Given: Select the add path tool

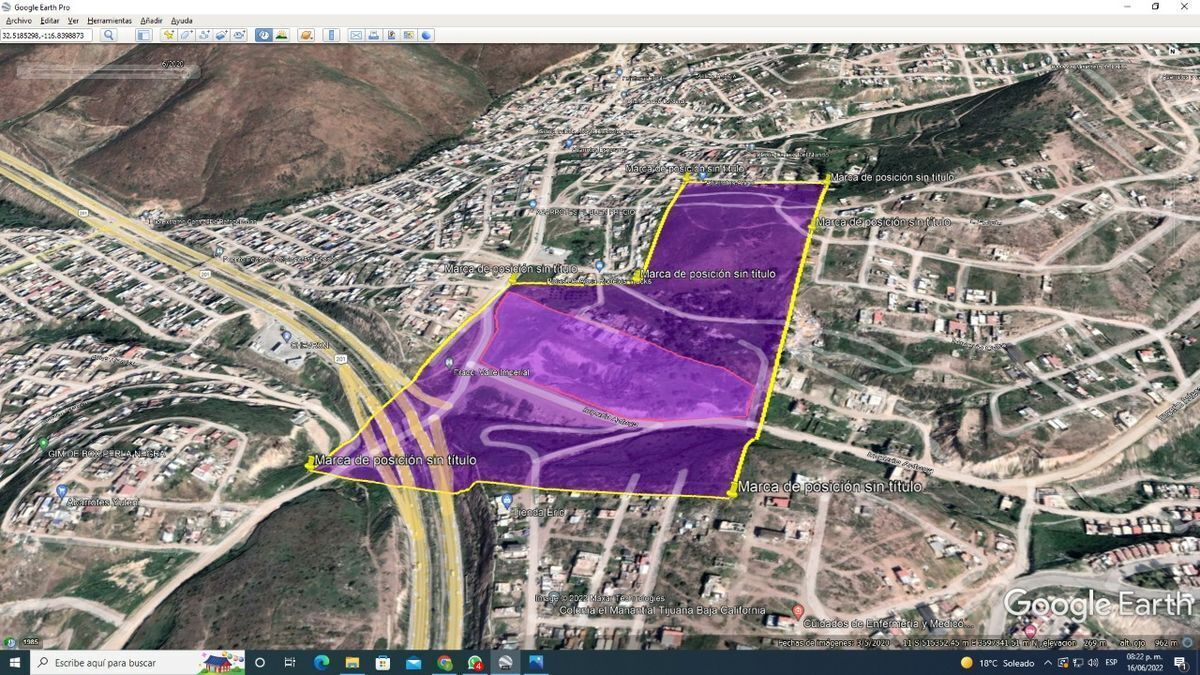Looking at the screenshot, I should tap(204, 35).
